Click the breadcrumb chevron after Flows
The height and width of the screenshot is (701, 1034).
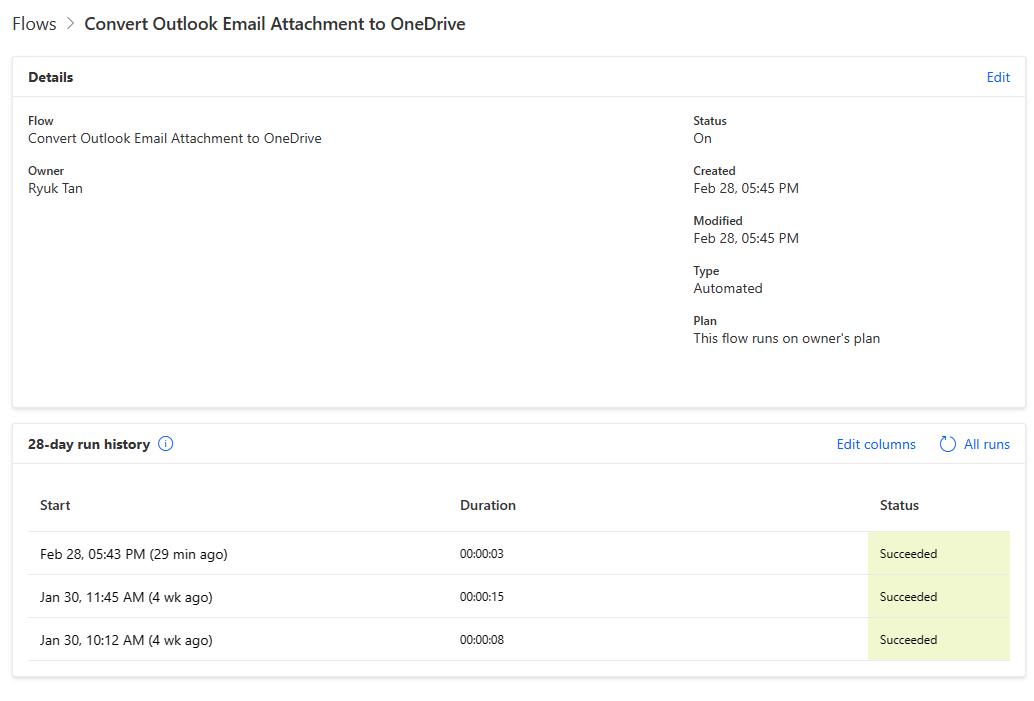(71, 24)
